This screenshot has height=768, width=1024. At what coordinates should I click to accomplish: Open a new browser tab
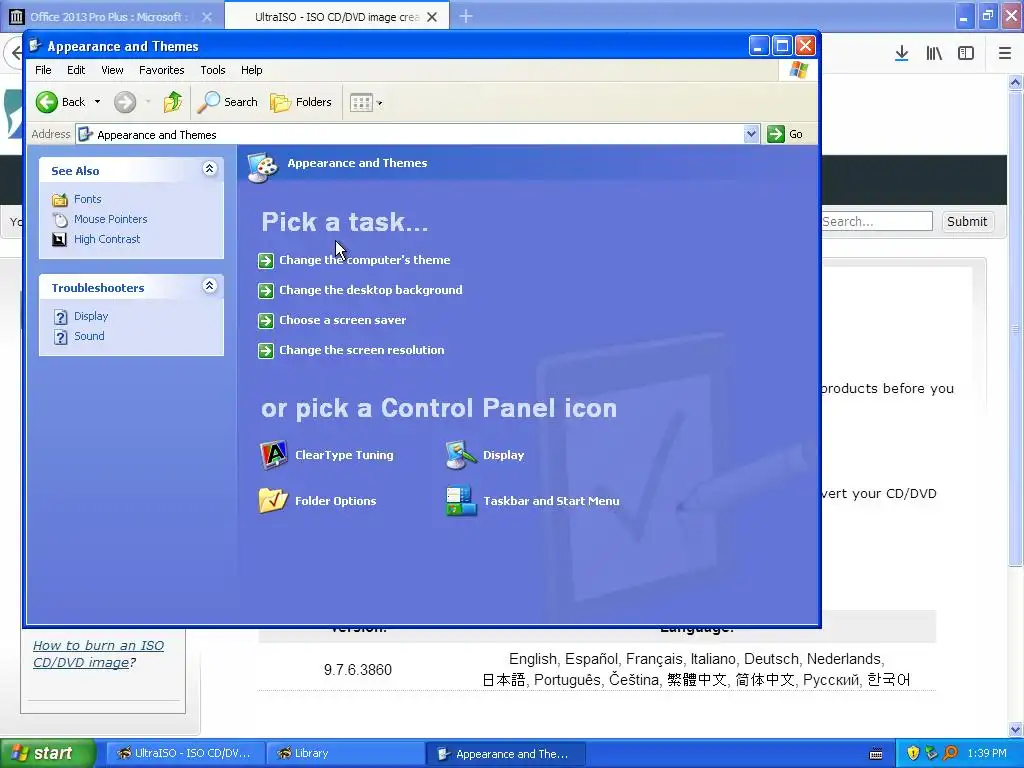466,16
